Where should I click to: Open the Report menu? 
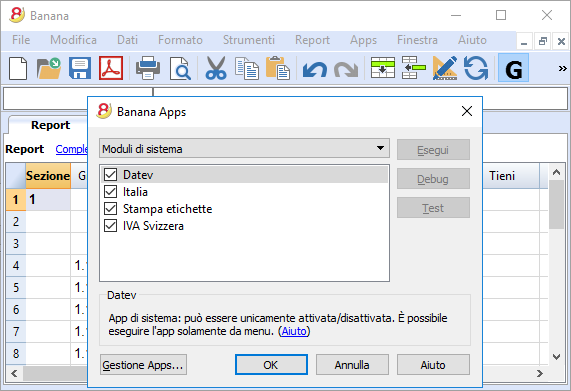pos(312,40)
